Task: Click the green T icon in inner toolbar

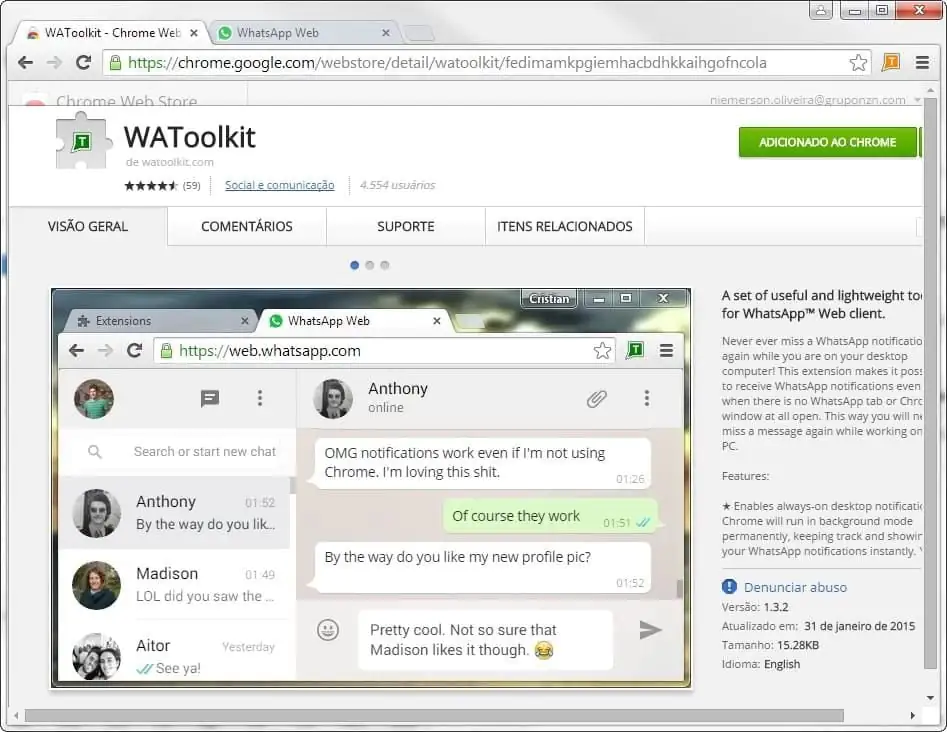Action: [635, 350]
